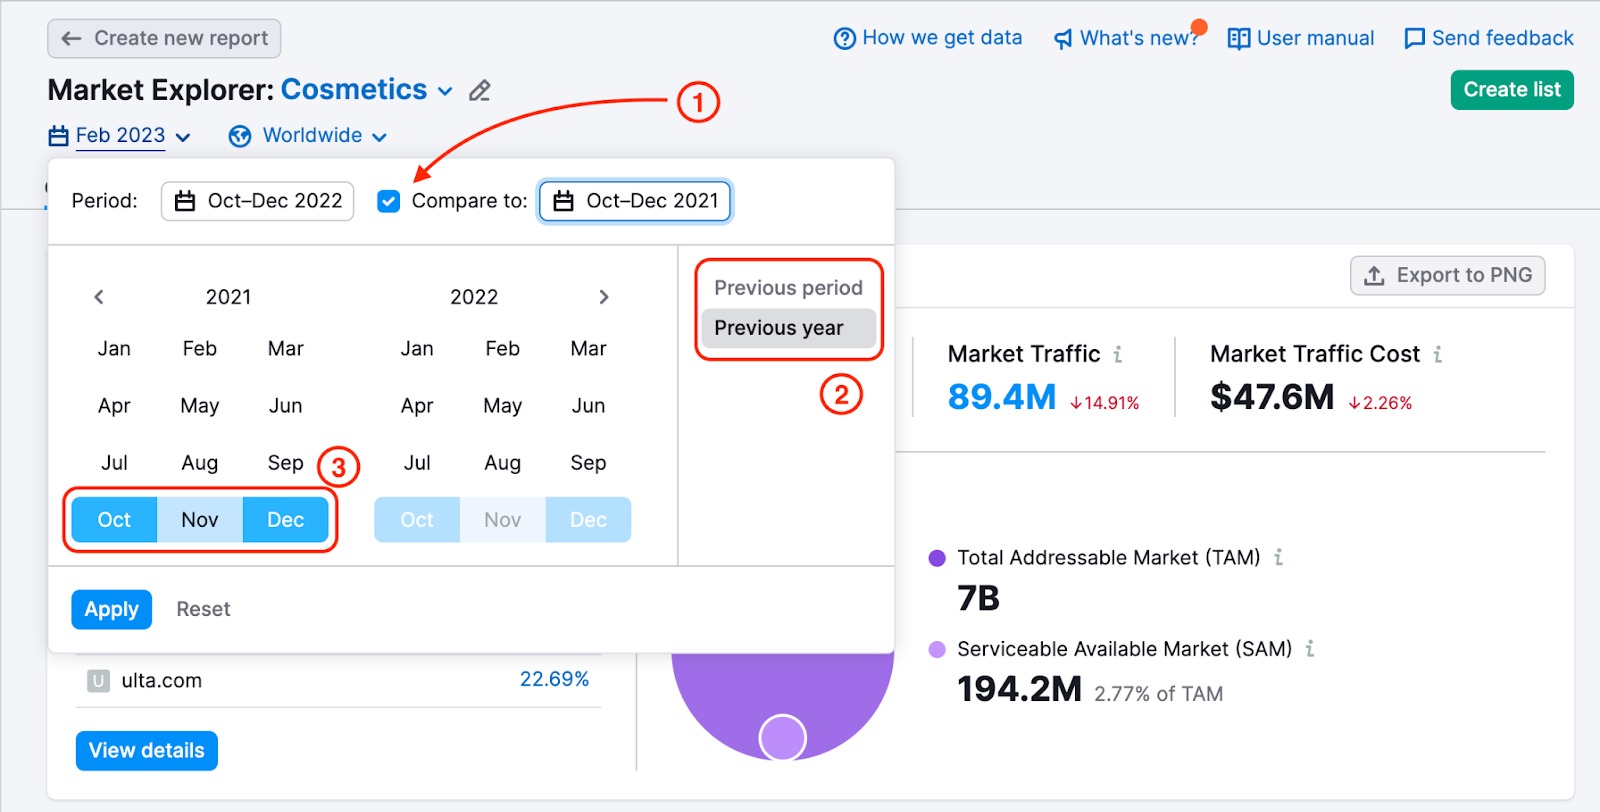Click the How we get data help icon
The width and height of the screenshot is (1600, 812).
(845, 38)
